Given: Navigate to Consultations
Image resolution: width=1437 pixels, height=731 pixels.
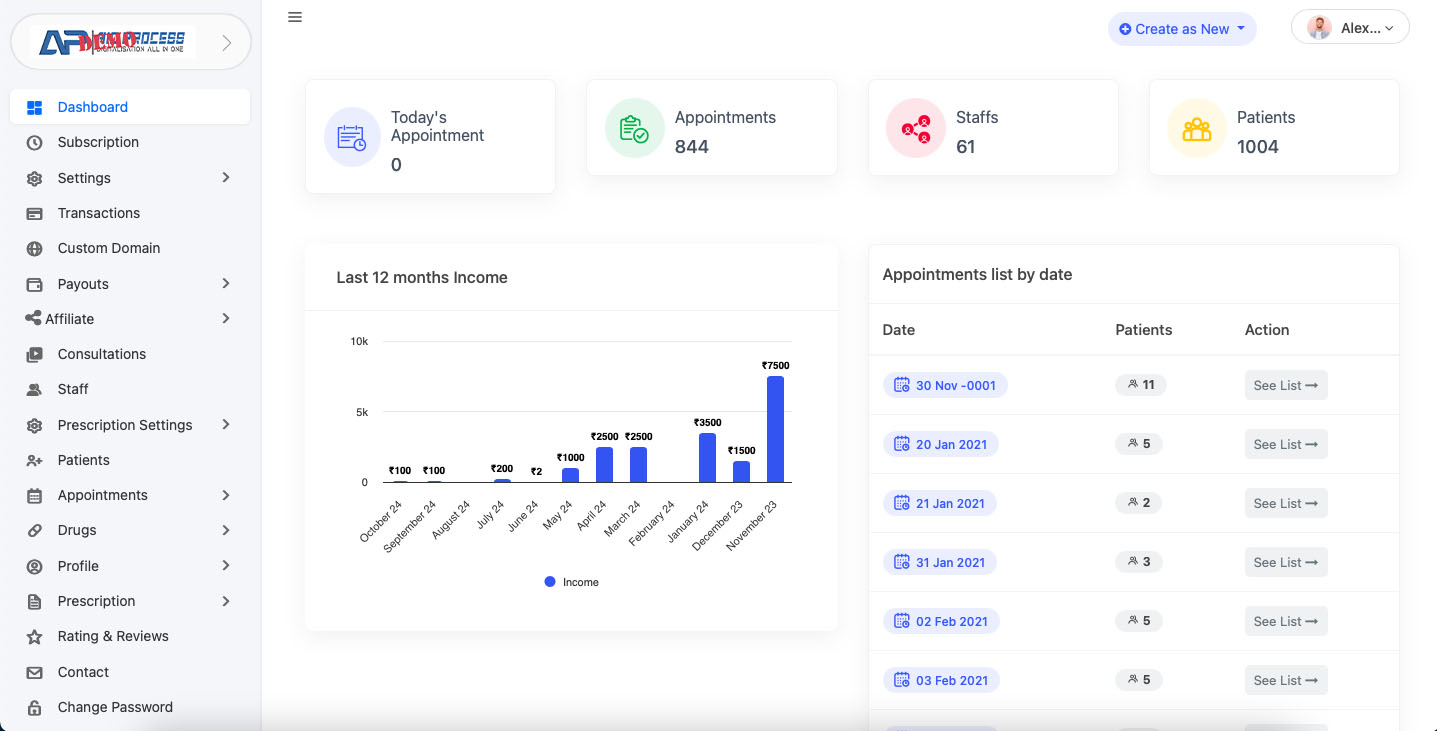Looking at the screenshot, I should point(130,354).
